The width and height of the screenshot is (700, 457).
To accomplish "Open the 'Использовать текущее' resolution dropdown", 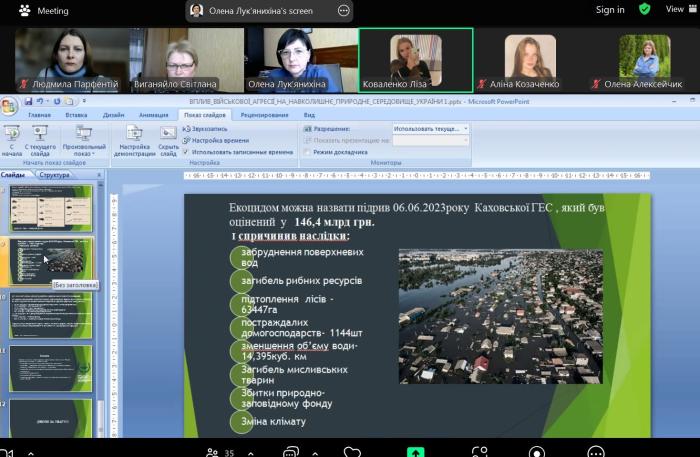I will [430, 129].
